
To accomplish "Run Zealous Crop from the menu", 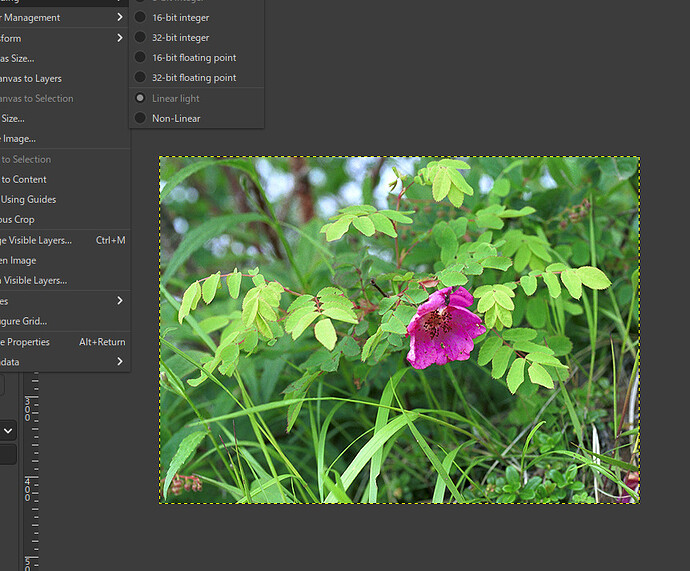I will pos(18,219).
